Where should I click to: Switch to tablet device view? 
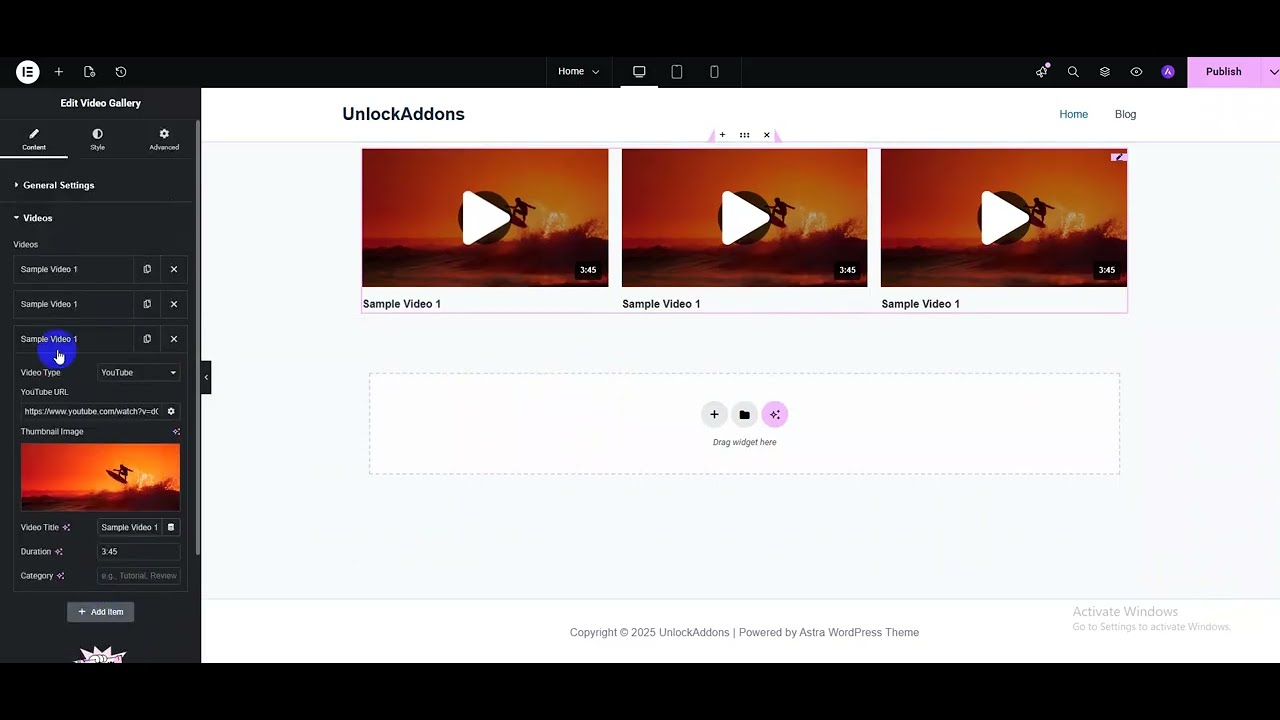coord(677,72)
